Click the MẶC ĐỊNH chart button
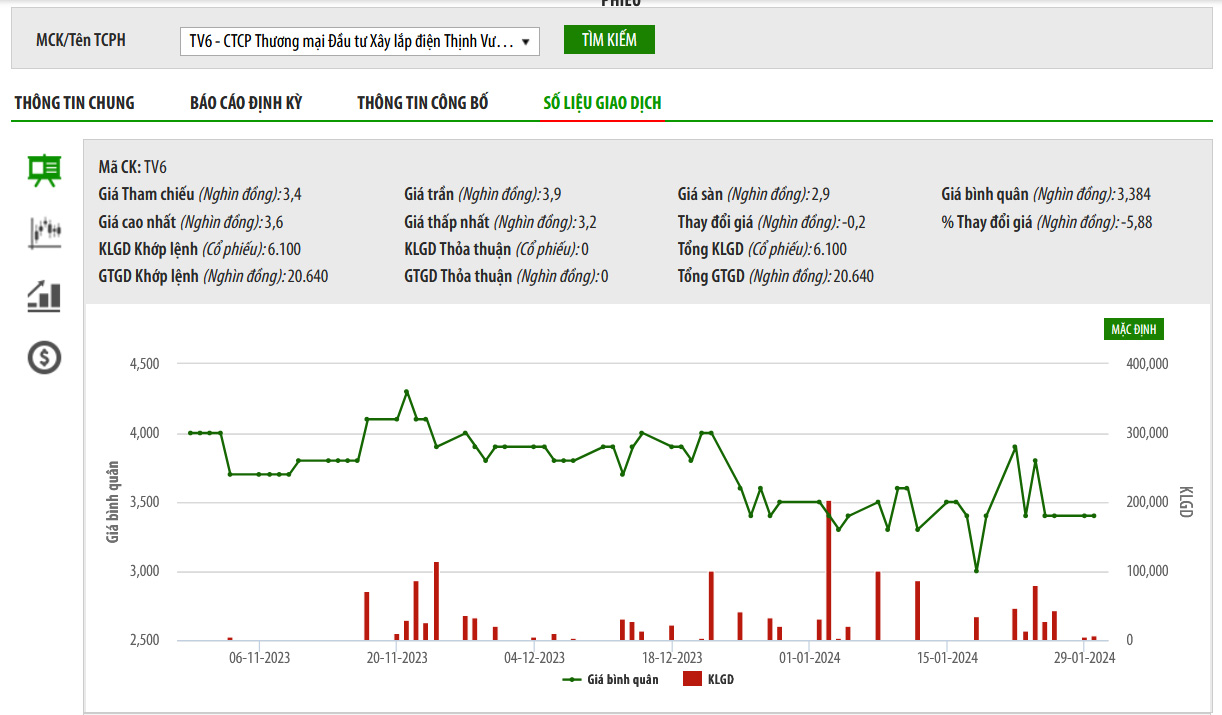The width and height of the screenshot is (1222, 715). pyautogui.click(x=1135, y=329)
